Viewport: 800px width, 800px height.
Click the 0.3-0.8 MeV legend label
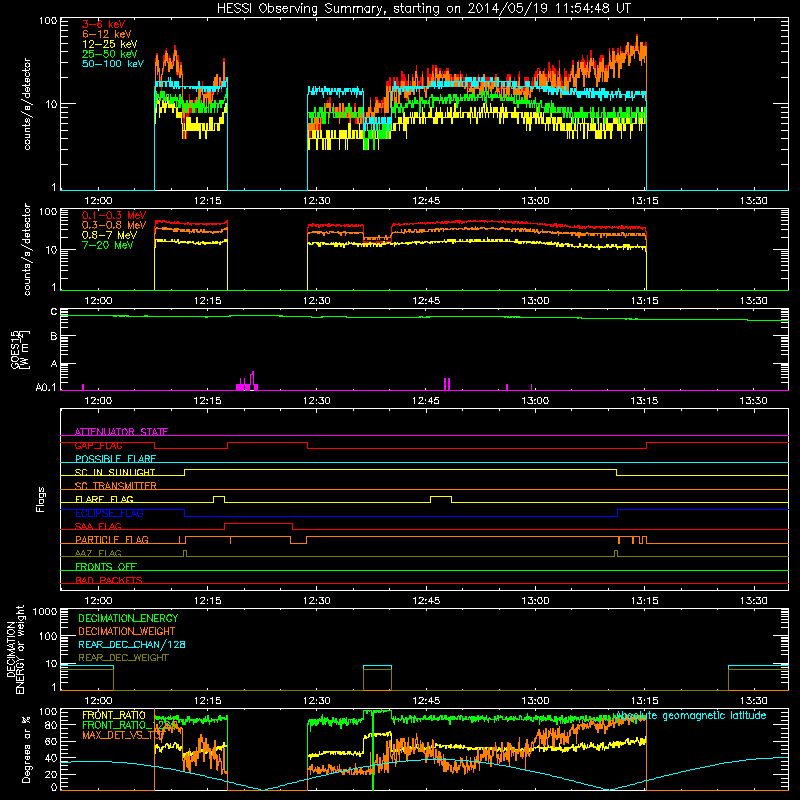coord(114,225)
